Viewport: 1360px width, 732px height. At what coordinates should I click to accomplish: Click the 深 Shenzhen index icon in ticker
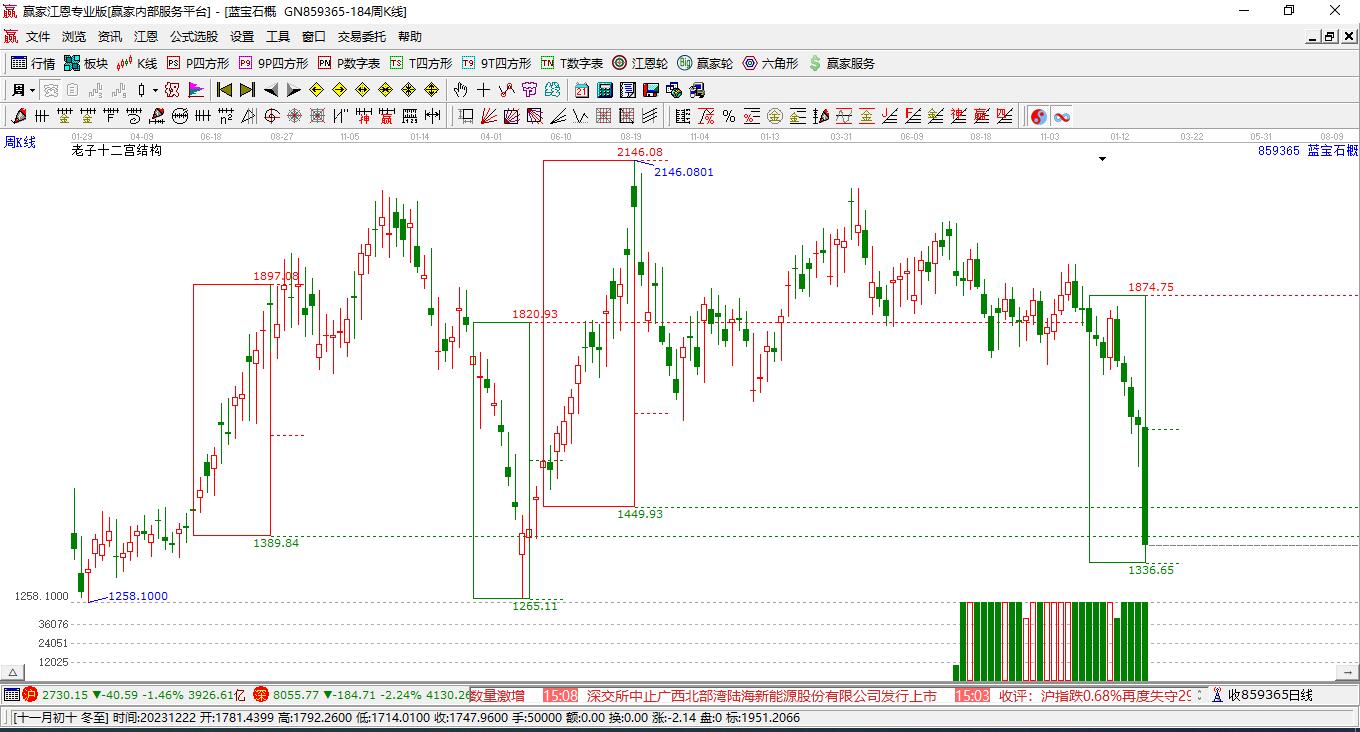click(x=260, y=694)
